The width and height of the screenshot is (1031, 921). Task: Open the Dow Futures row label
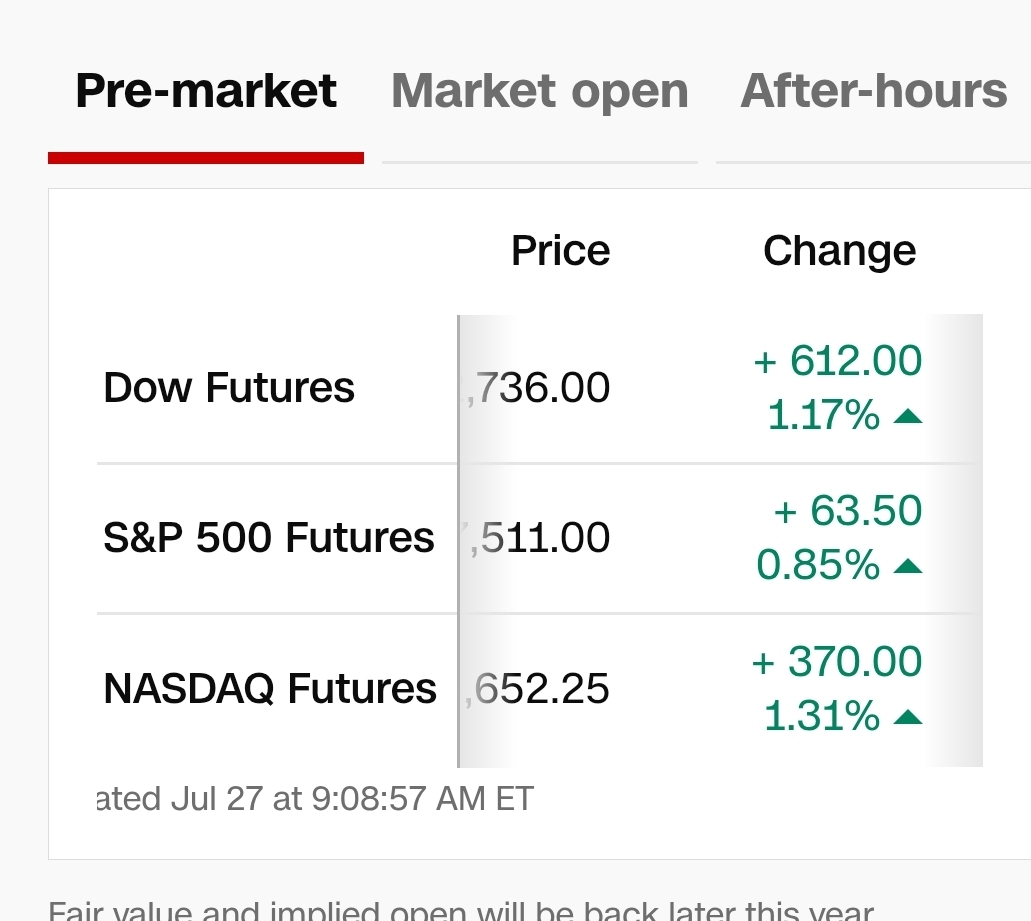pos(229,387)
